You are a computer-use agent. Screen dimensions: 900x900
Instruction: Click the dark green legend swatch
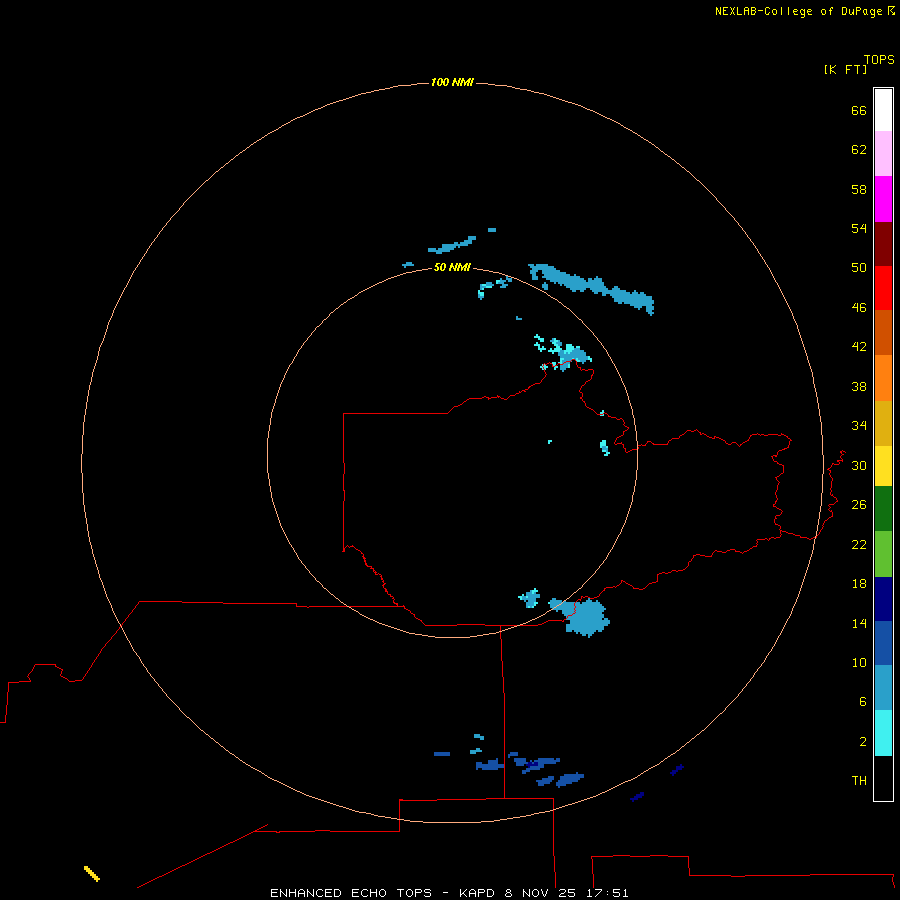tap(883, 509)
